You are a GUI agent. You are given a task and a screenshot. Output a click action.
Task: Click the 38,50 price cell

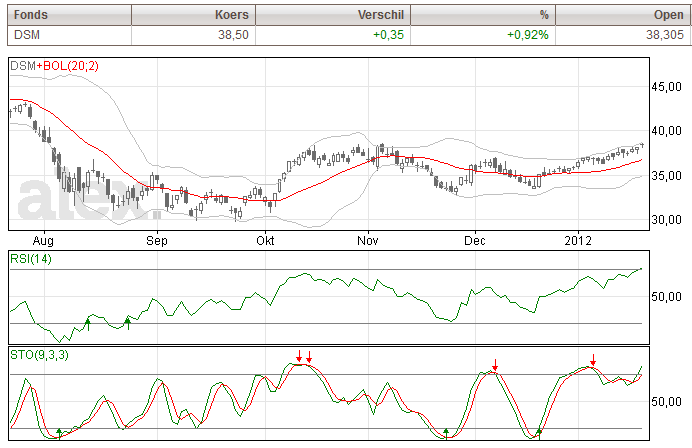194,35
